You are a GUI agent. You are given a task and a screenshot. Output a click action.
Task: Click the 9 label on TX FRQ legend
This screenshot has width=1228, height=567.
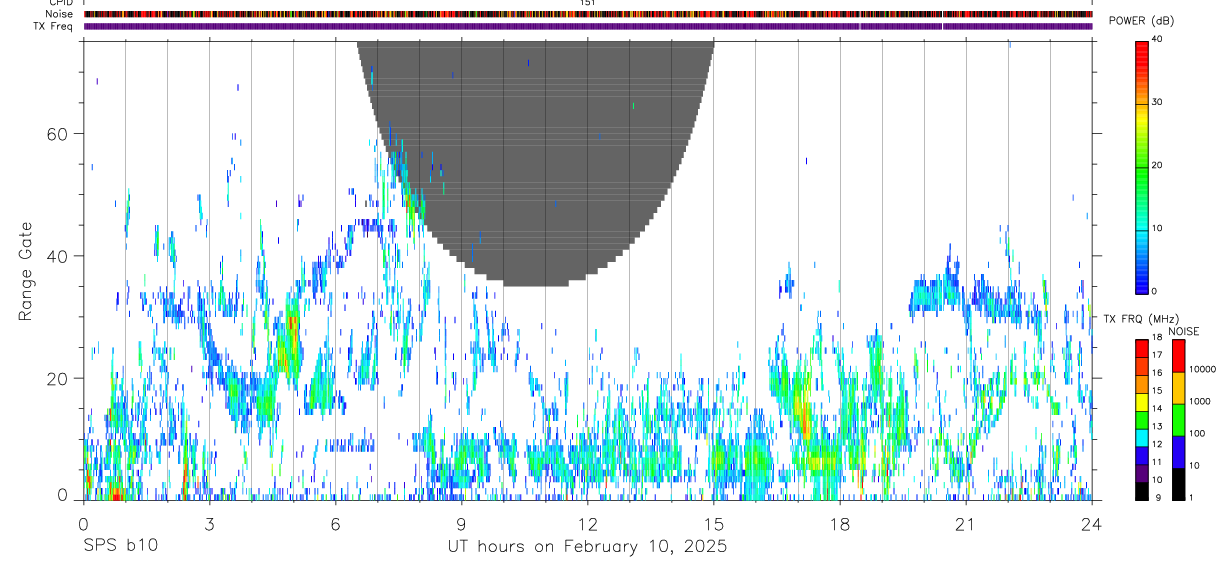(x=1156, y=497)
